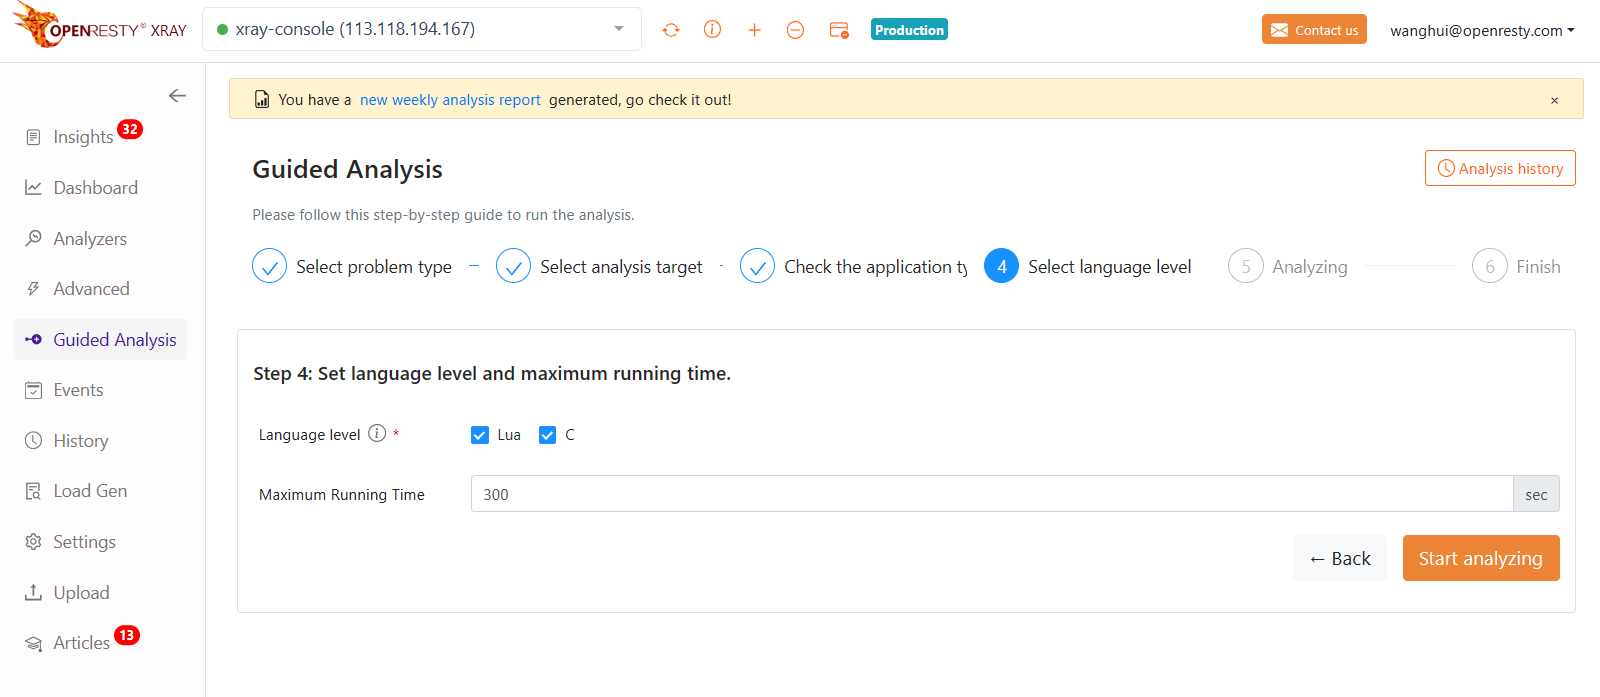Click the Guided Analysis page heading
This screenshot has height=697, width=1600.
tap(347, 169)
